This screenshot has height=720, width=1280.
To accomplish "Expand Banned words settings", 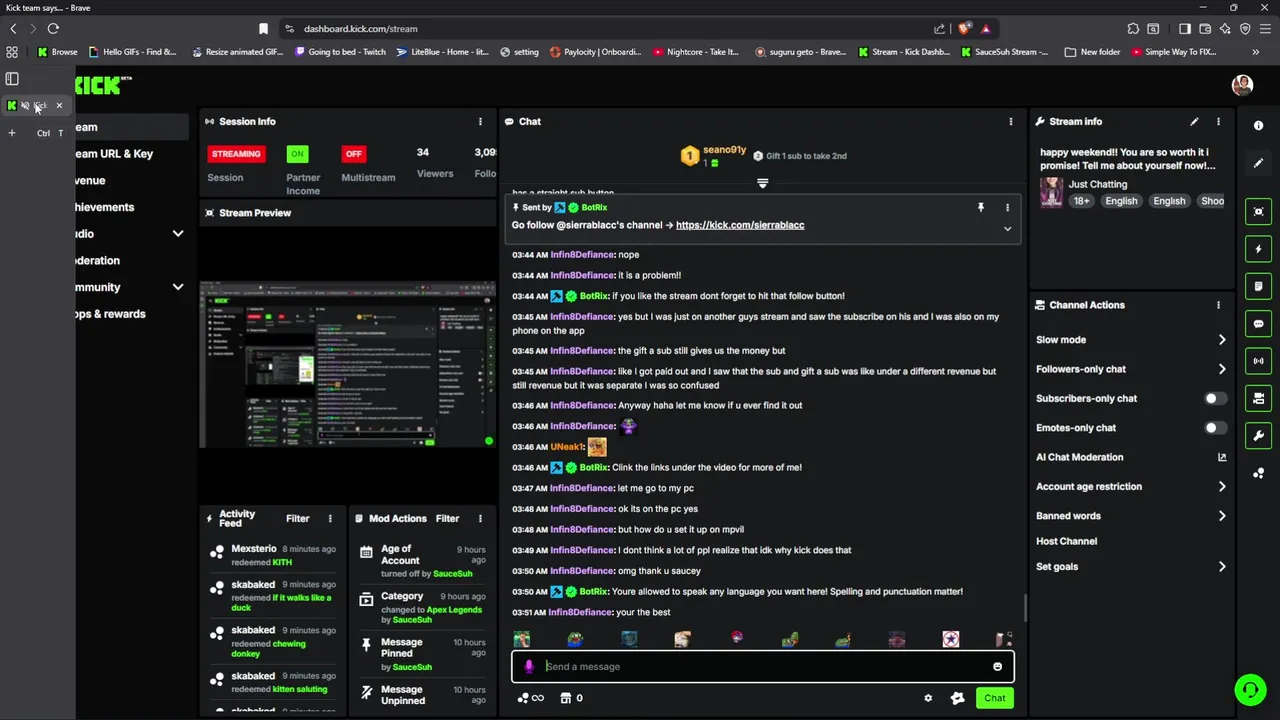I will (1222, 516).
